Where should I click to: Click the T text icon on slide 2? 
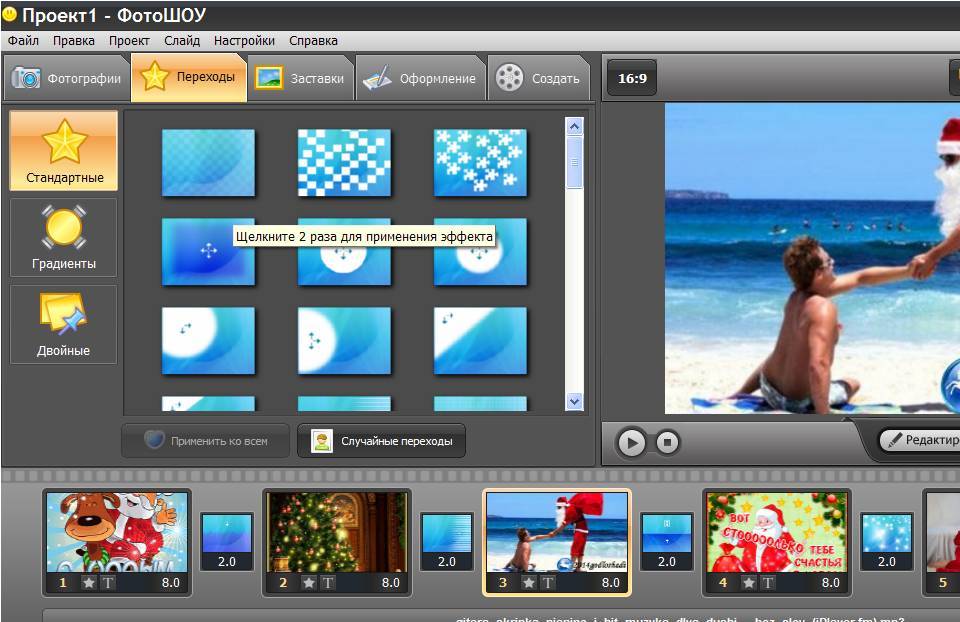pos(328,583)
